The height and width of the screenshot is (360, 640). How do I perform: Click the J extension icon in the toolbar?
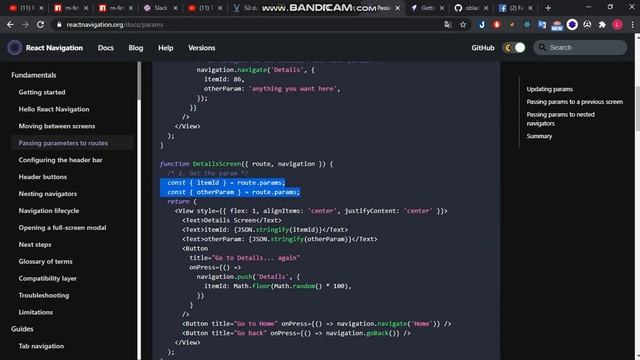point(482,24)
